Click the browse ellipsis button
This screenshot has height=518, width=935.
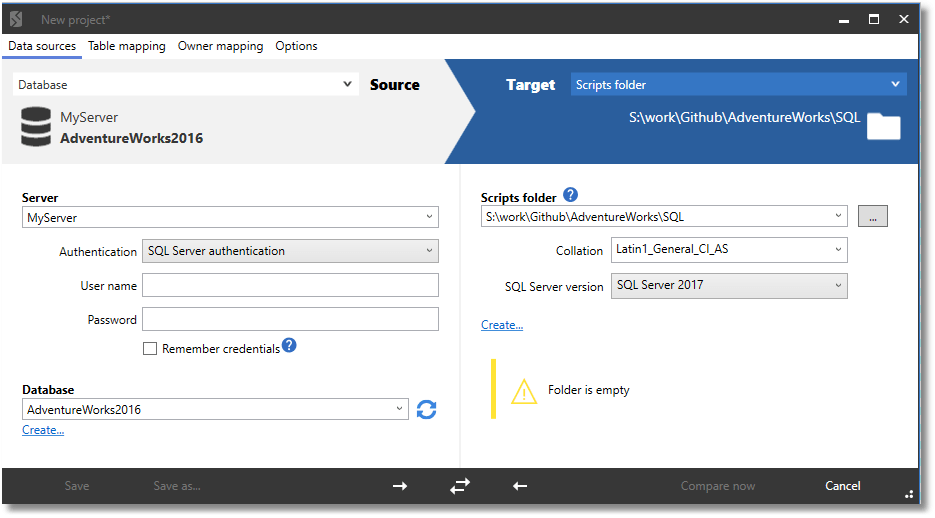point(872,216)
